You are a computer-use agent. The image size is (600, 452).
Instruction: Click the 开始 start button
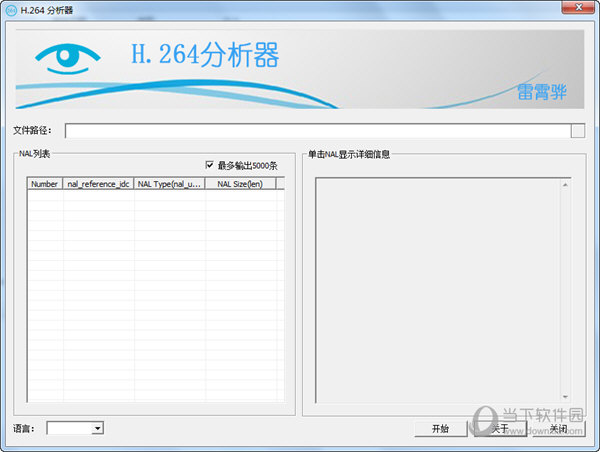(440, 429)
